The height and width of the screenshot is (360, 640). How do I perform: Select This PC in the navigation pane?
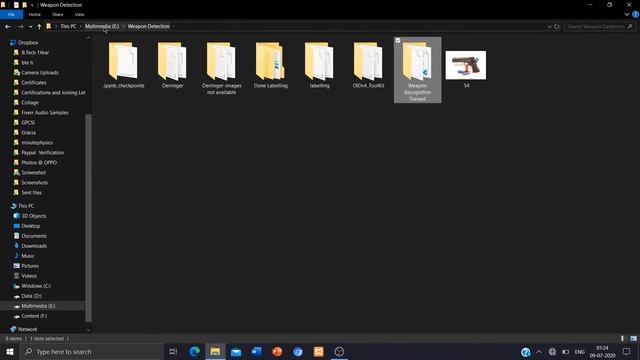click(26, 206)
